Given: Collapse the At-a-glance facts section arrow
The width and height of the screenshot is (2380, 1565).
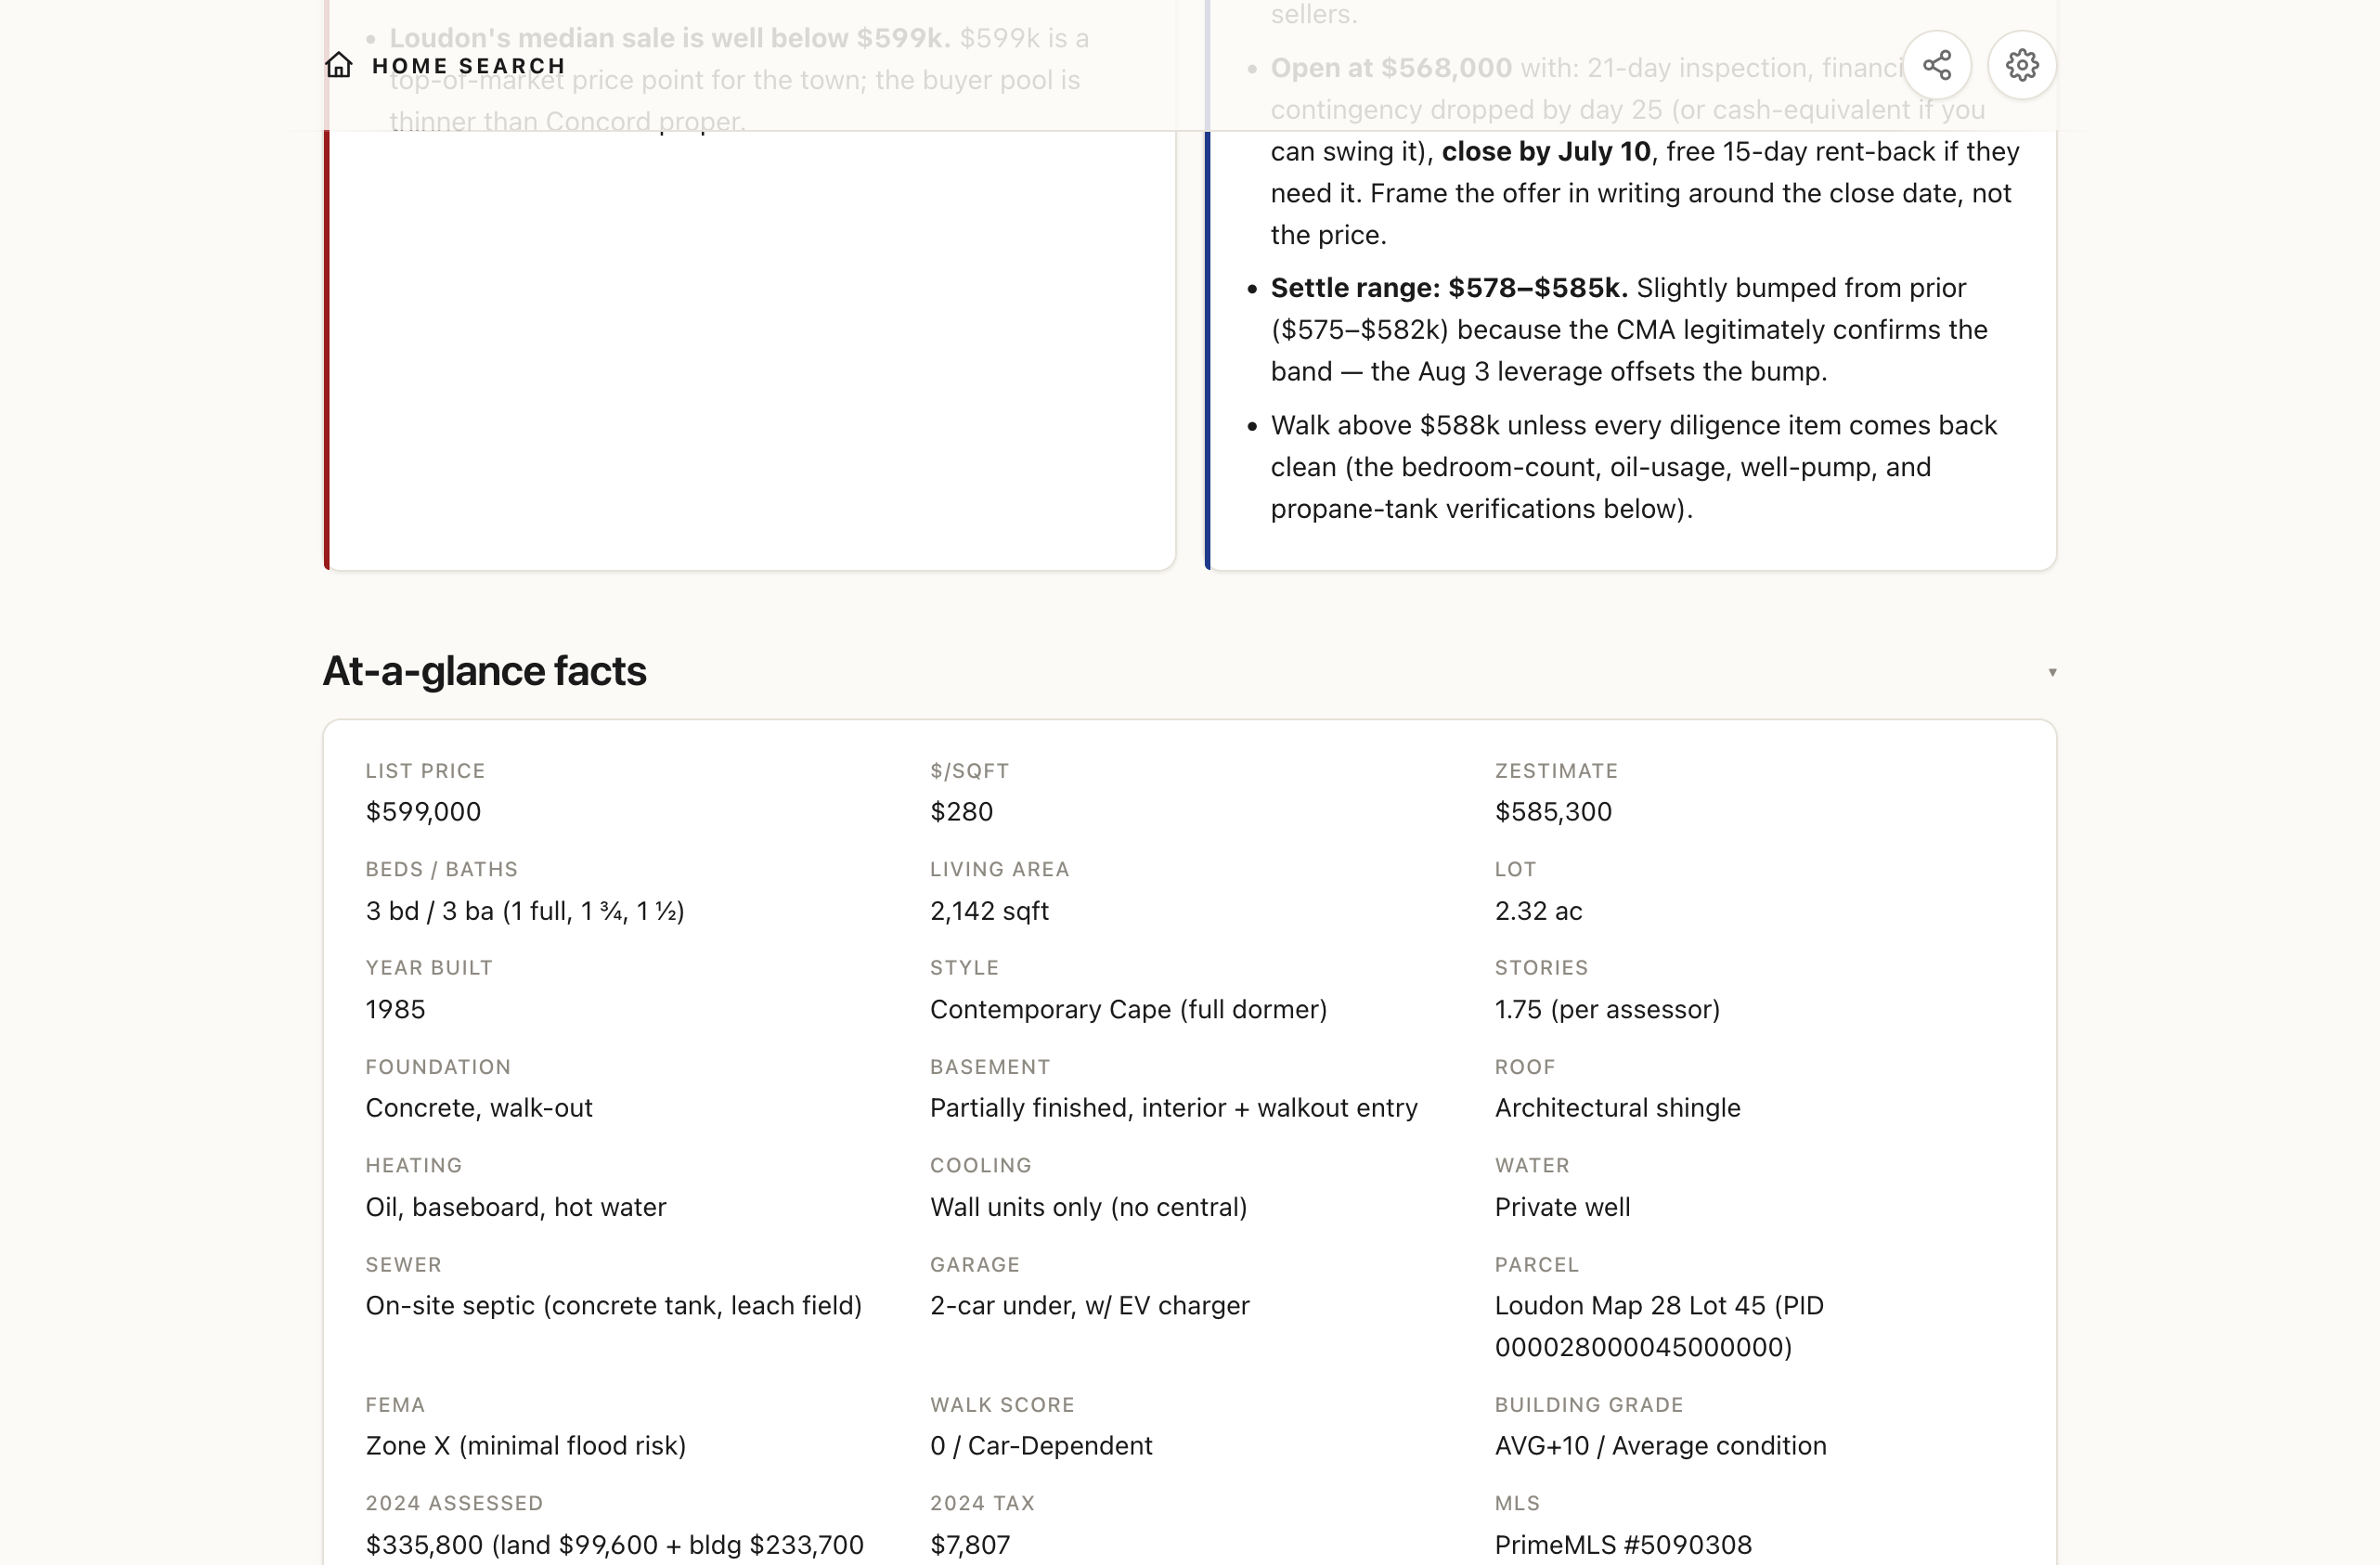Looking at the screenshot, I should pos(2052,672).
